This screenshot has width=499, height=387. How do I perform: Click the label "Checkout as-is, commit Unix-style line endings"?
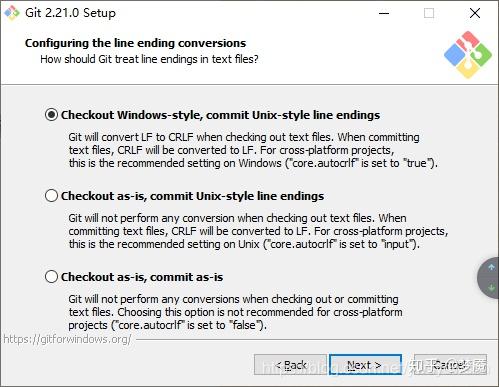pos(192,196)
